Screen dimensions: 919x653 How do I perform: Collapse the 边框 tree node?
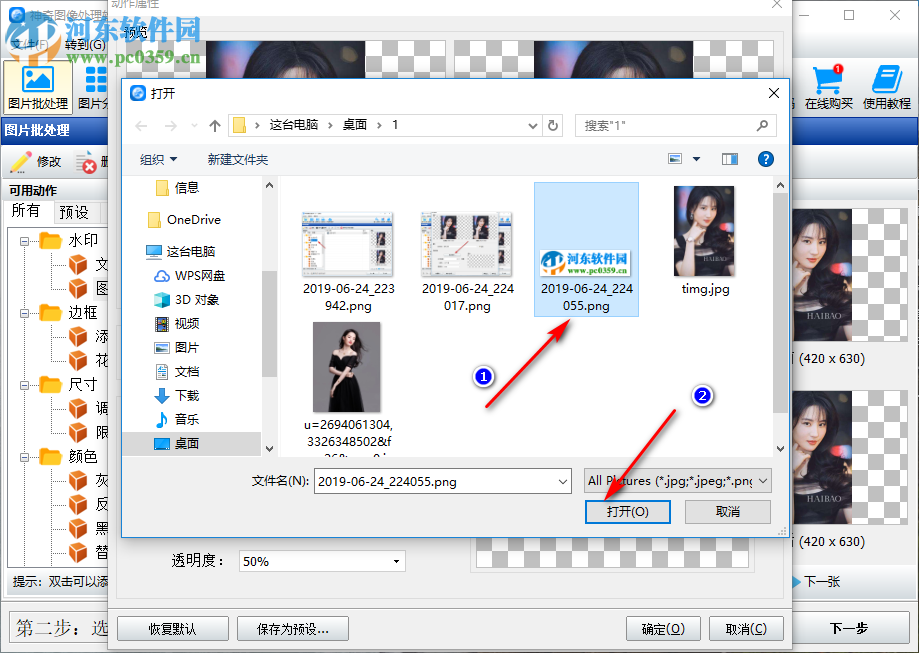[24, 313]
